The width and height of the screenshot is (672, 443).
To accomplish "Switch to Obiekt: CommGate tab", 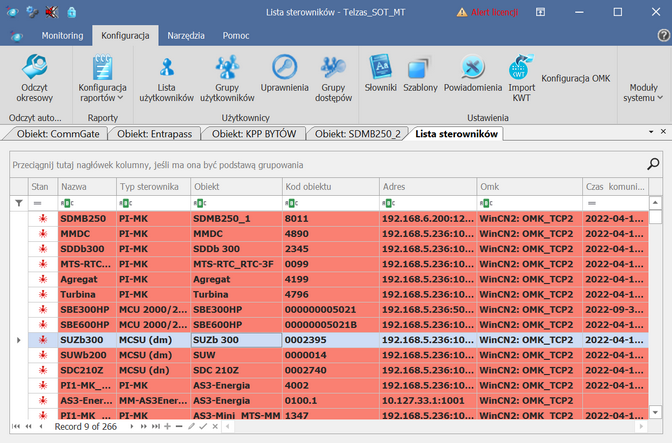I will pos(58,134).
